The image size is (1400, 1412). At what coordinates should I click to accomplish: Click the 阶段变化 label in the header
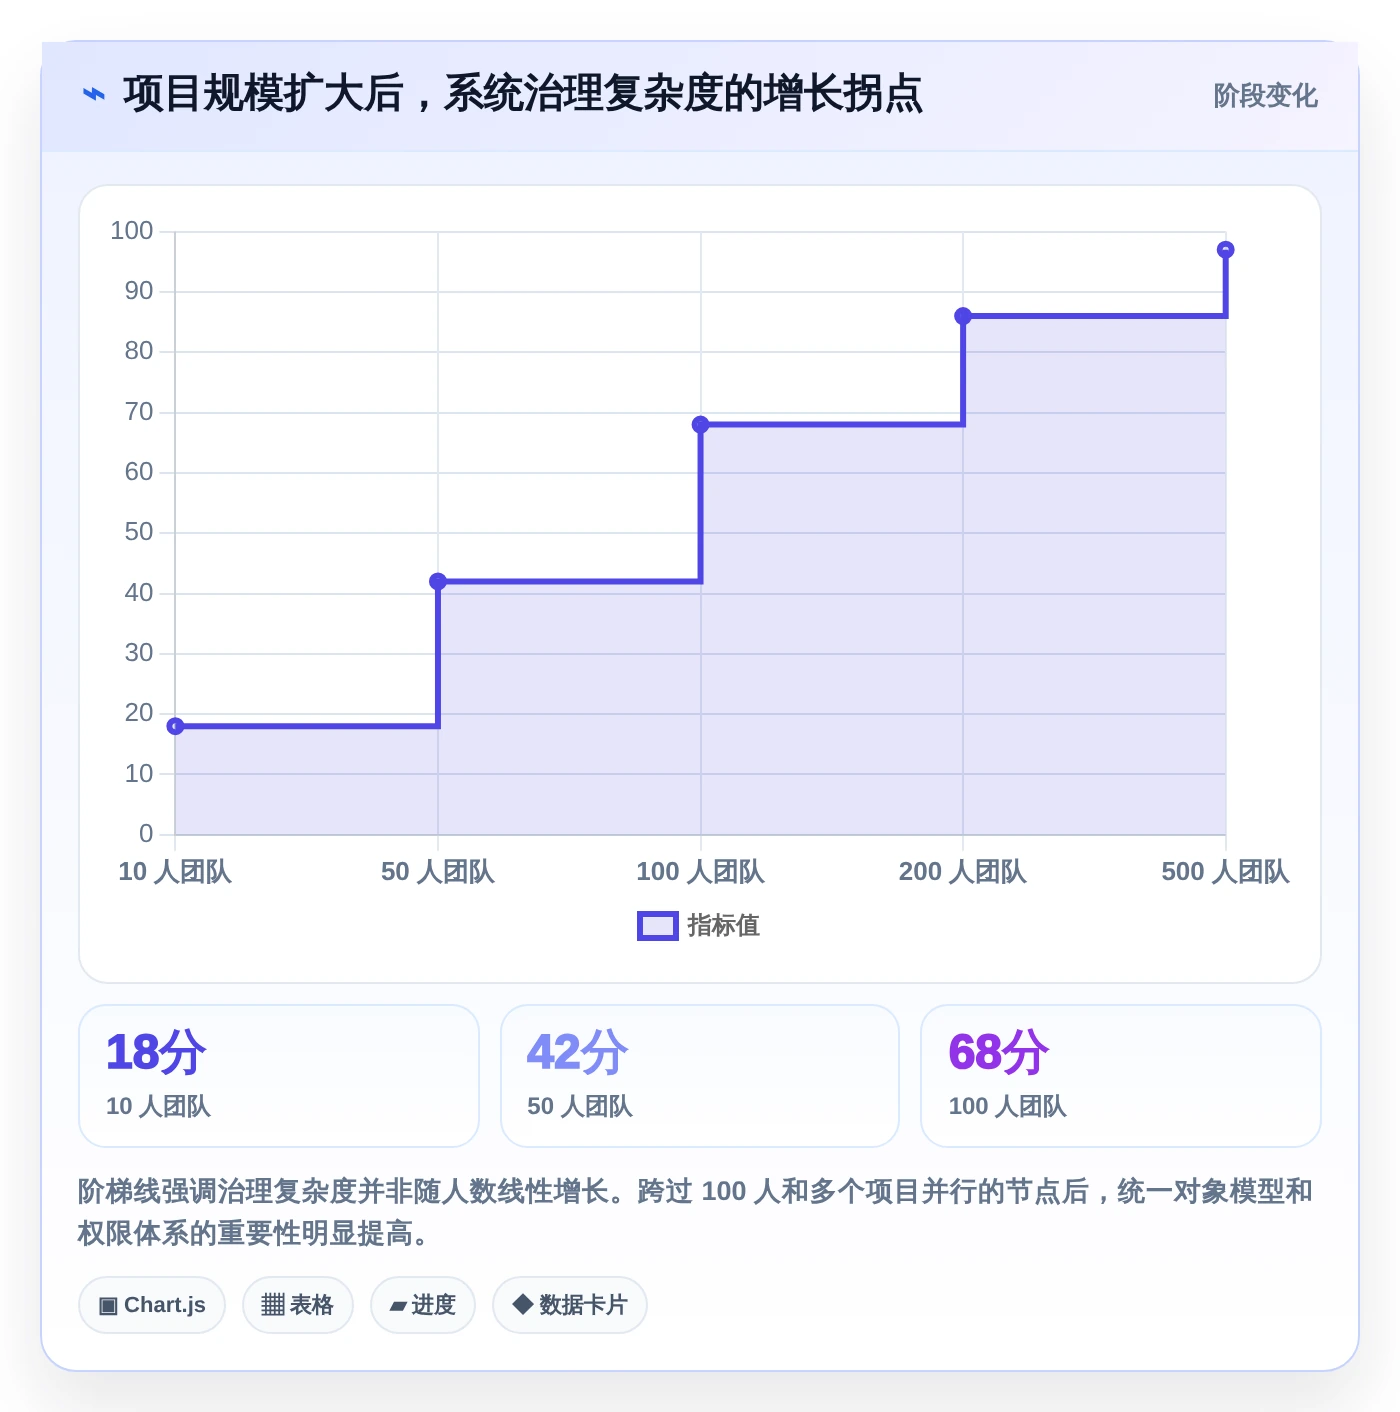pos(1265,96)
